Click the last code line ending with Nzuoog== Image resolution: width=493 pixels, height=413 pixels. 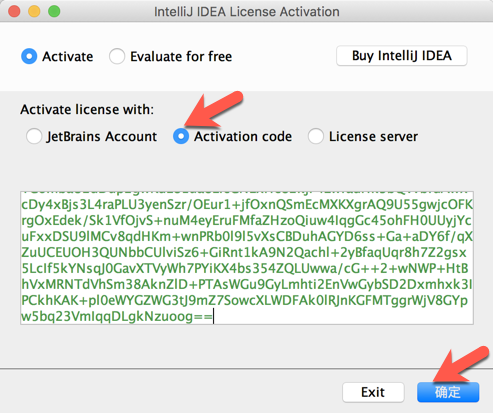117,316
